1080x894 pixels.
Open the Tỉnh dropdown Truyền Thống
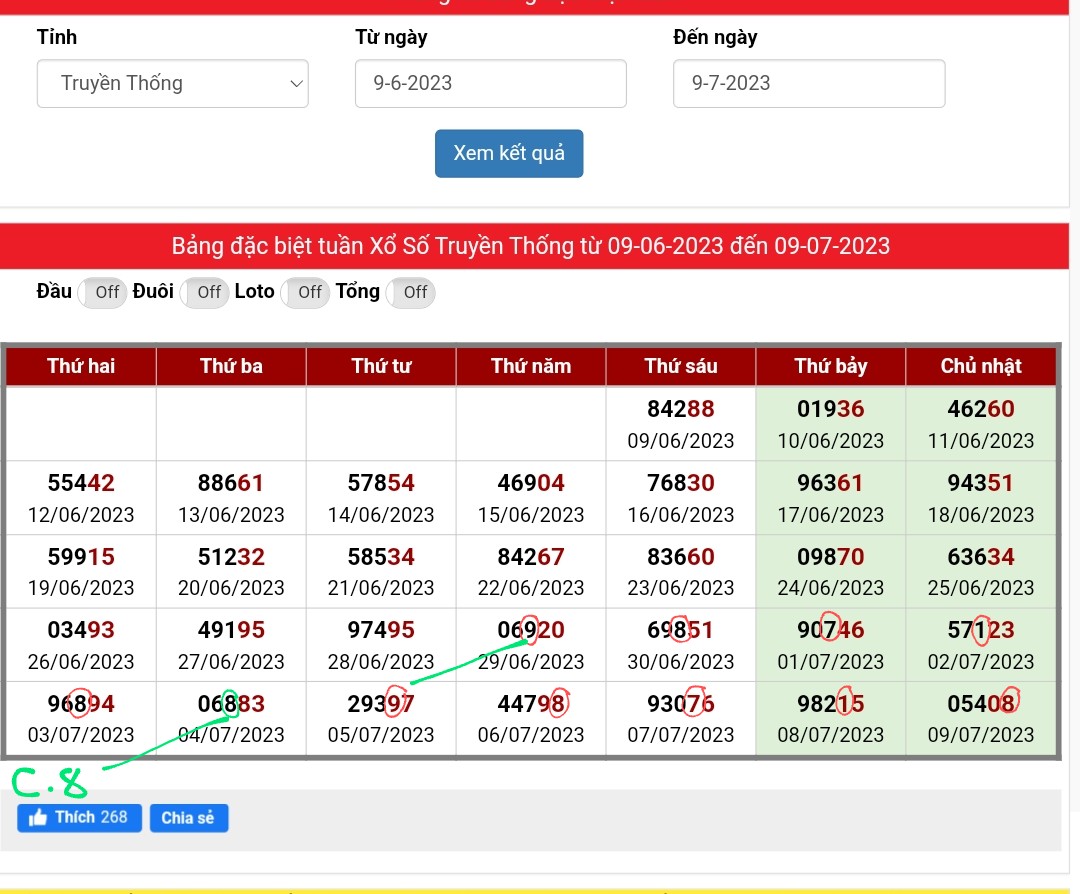[x=172, y=84]
